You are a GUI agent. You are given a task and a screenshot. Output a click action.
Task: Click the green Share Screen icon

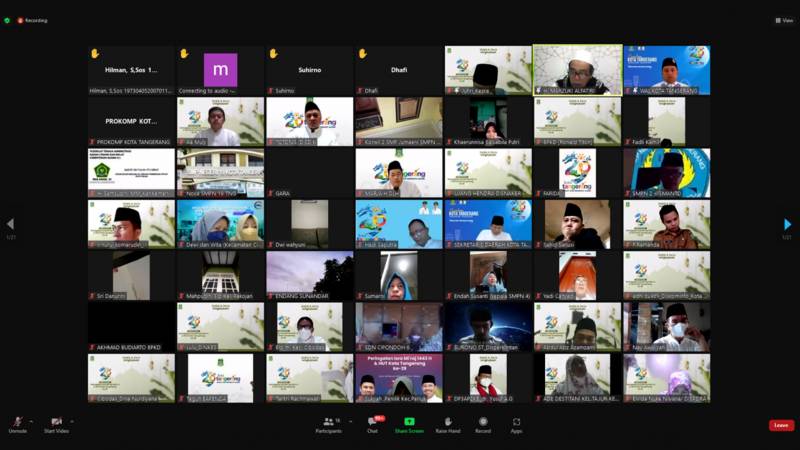(408, 422)
